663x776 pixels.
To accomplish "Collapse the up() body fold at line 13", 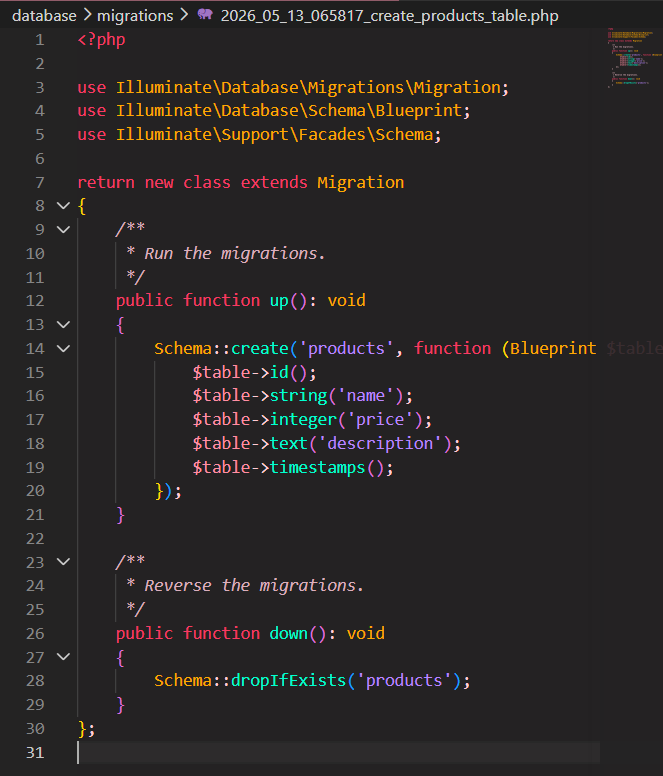I will tap(63, 324).
